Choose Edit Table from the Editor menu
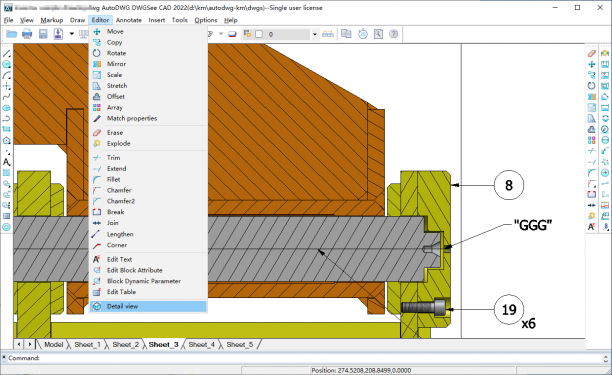 148,292
